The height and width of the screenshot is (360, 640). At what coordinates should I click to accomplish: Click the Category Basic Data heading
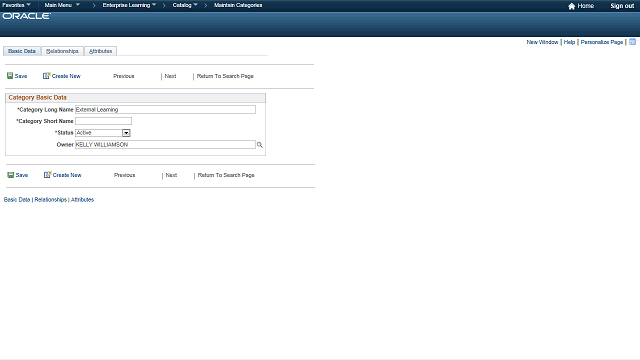tap(37, 98)
